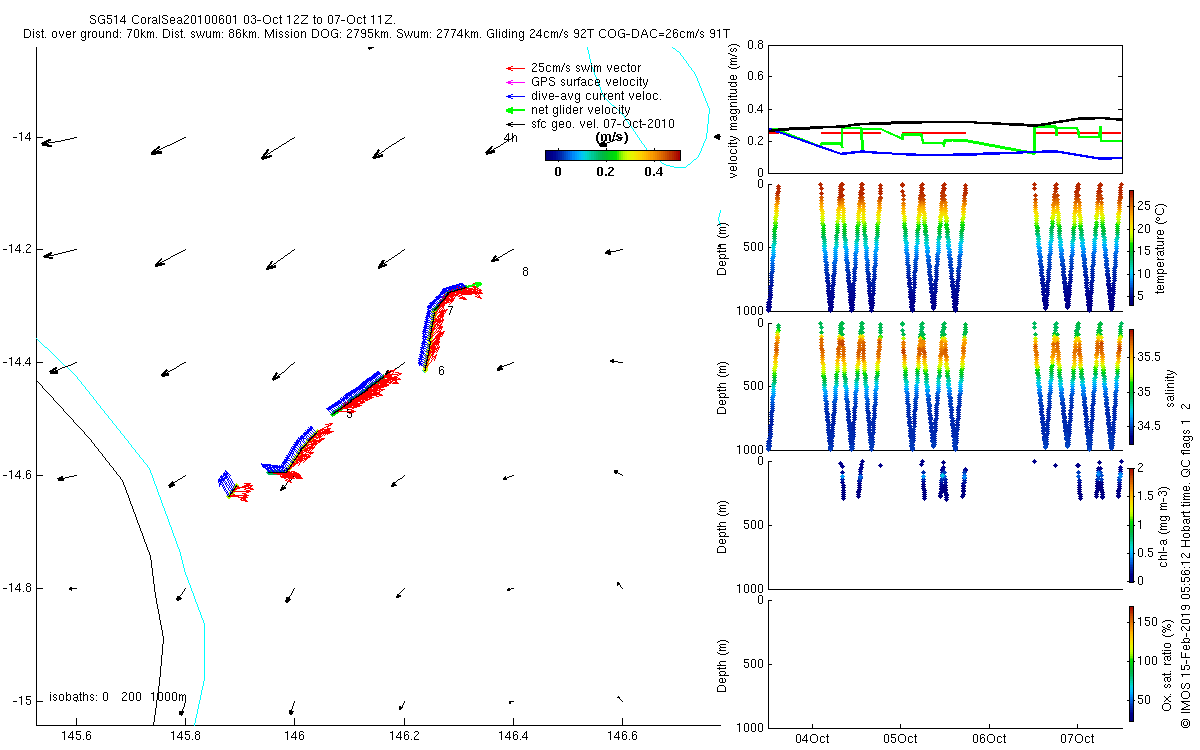Click the '-15' latitude tick label
Viewport: 1200px width, 750px height.
(x=21, y=701)
